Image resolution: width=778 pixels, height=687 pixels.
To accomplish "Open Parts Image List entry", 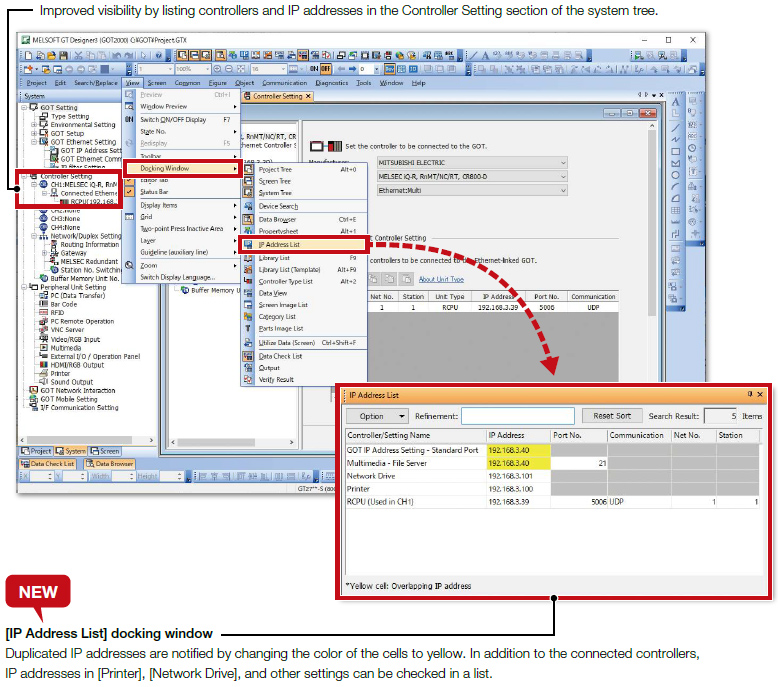I will coord(279,328).
